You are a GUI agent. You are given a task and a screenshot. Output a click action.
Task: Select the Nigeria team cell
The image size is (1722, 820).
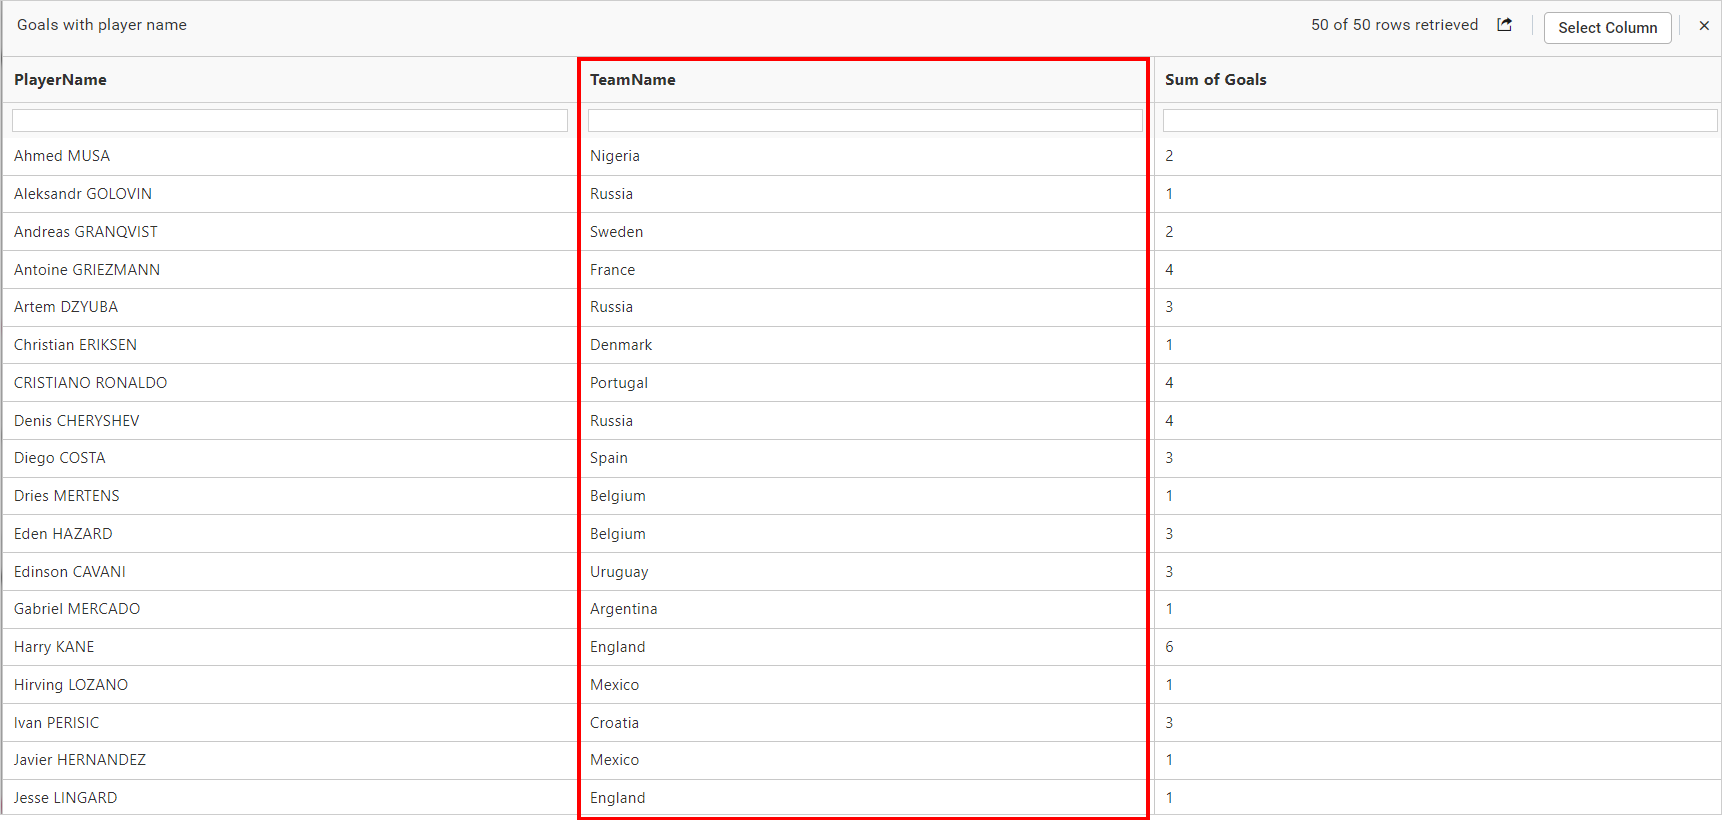[615, 155]
